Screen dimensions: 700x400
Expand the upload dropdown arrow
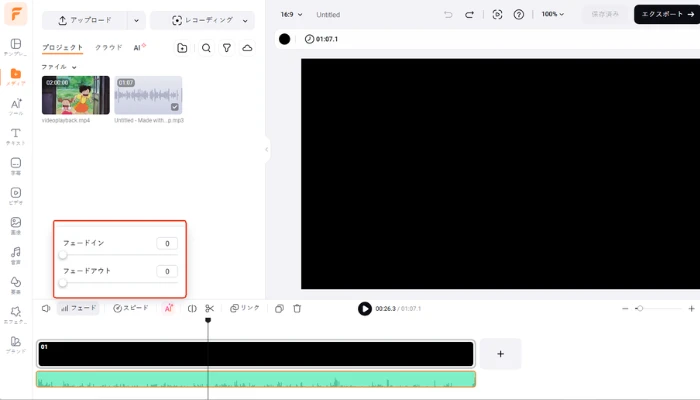(x=136, y=21)
